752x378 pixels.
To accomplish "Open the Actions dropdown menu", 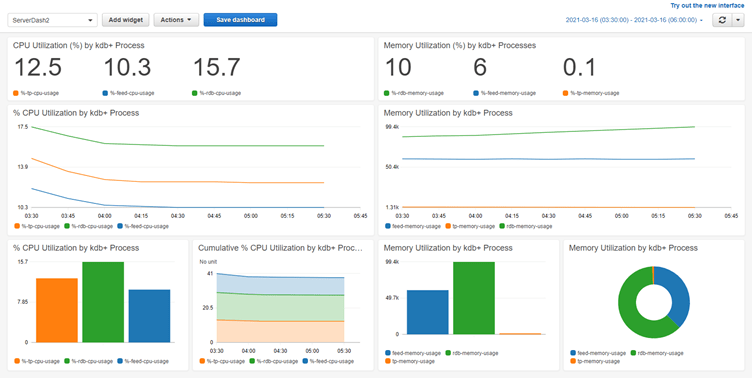I will coord(176,20).
